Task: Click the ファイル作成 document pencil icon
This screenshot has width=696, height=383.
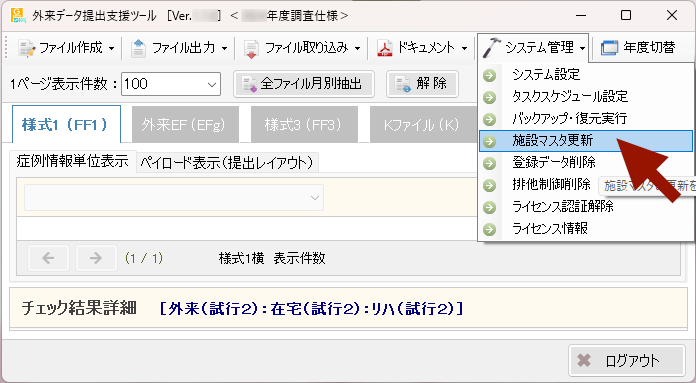Action: tap(26, 48)
